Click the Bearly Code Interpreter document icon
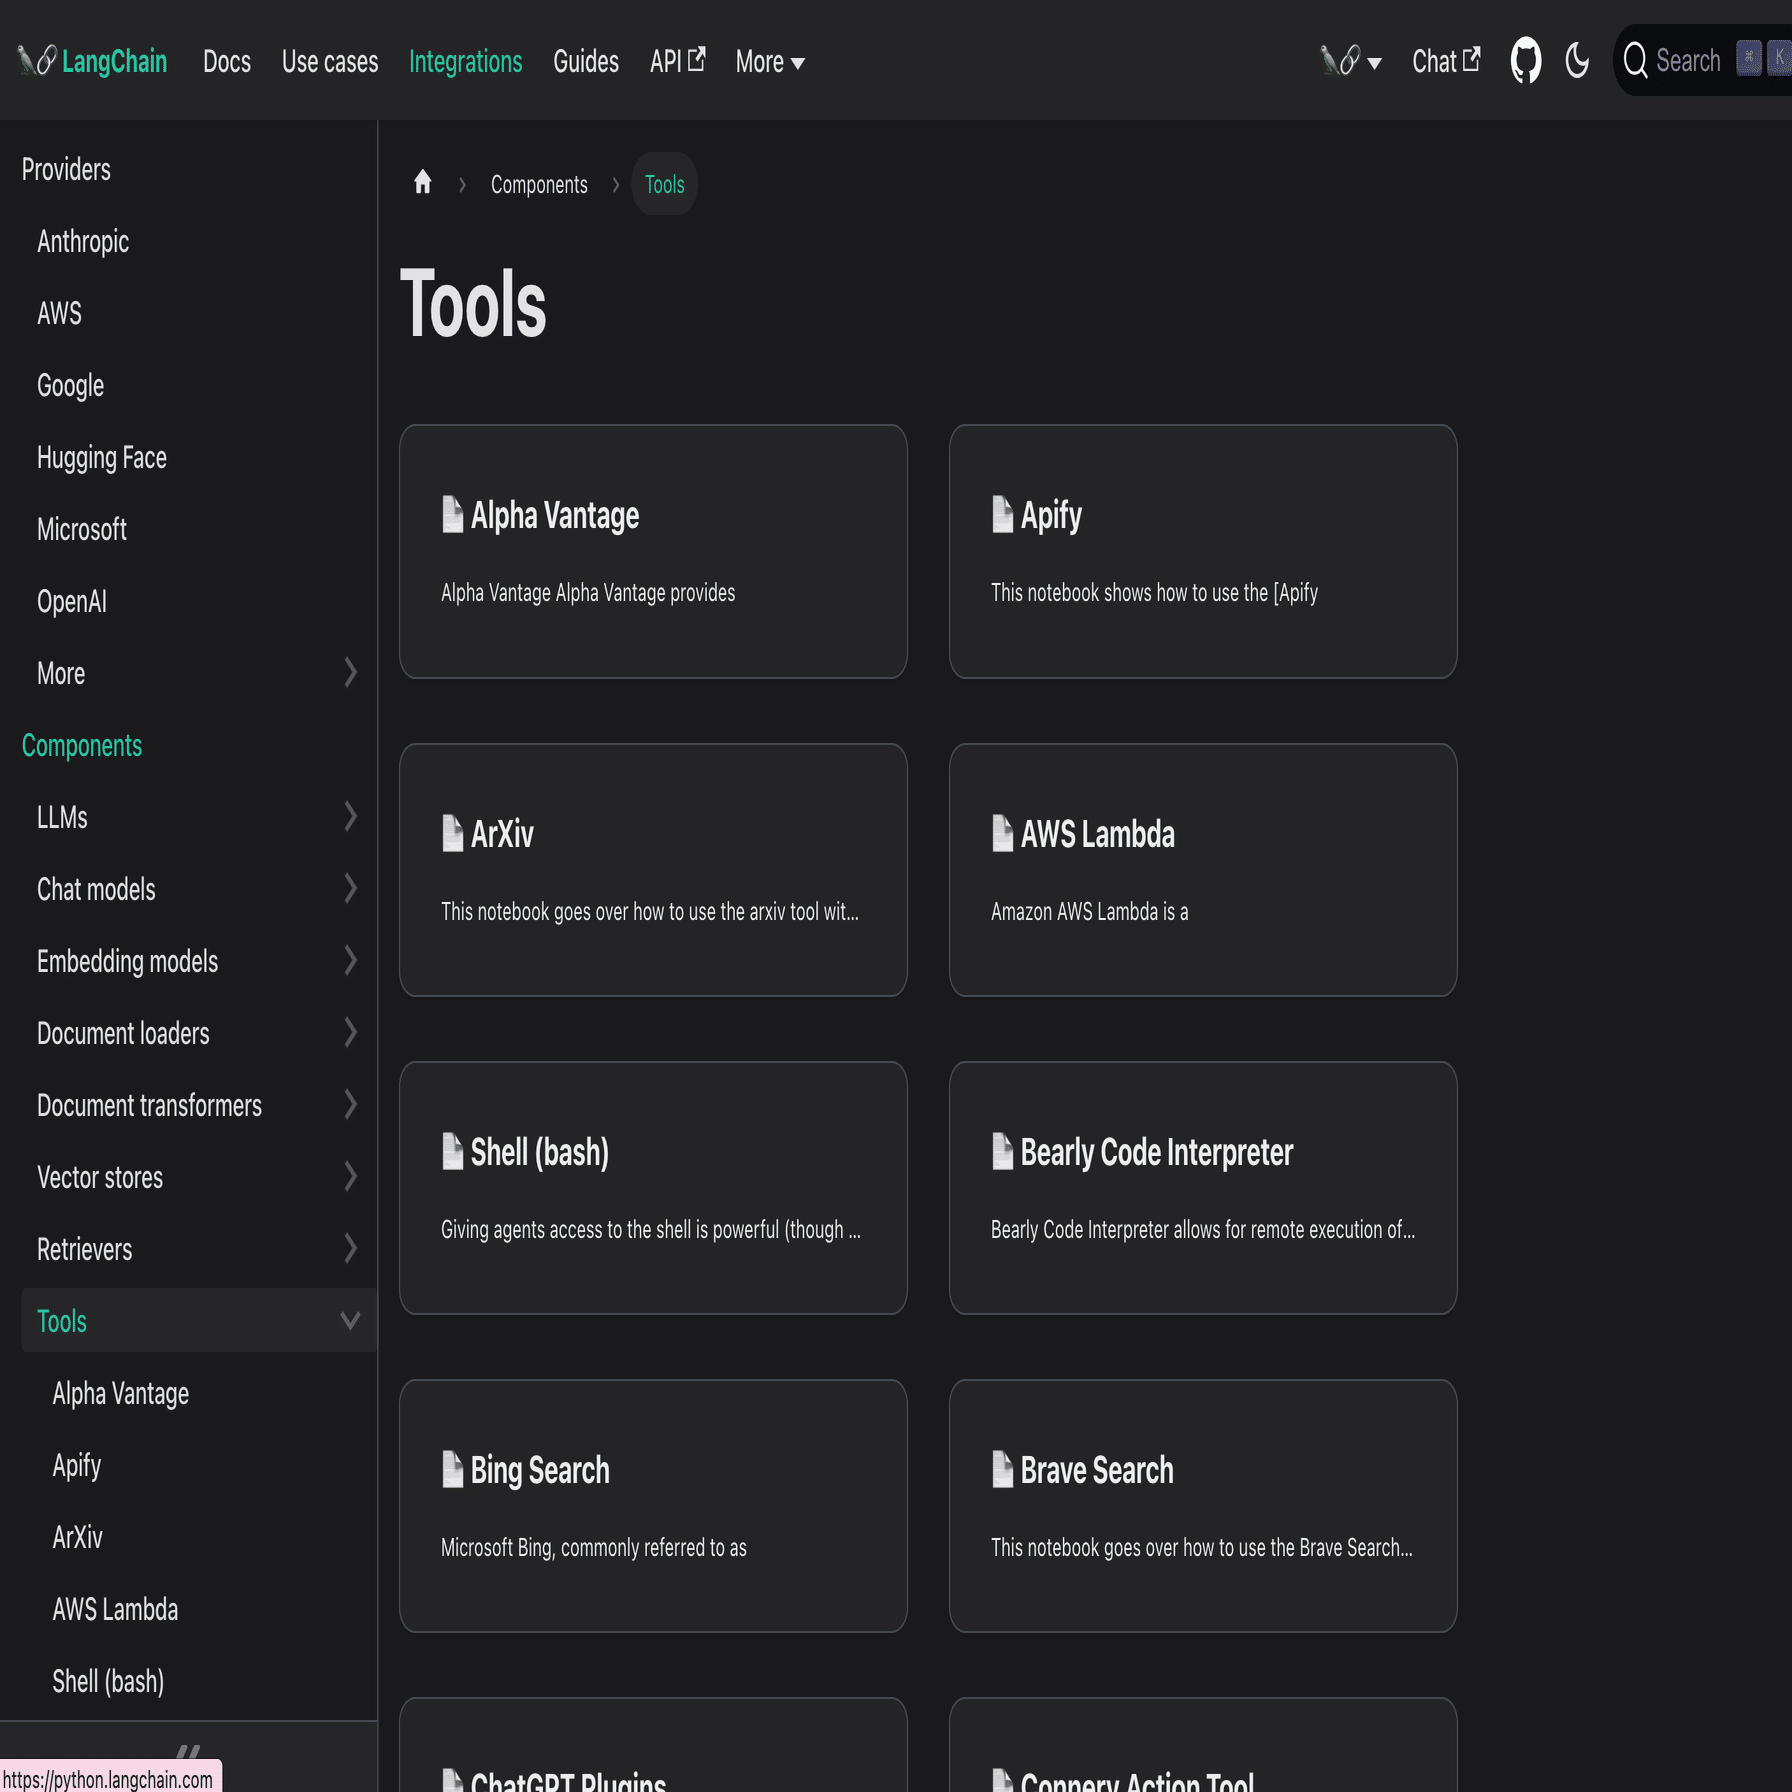This screenshot has width=1792, height=1792. coord(1002,1152)
